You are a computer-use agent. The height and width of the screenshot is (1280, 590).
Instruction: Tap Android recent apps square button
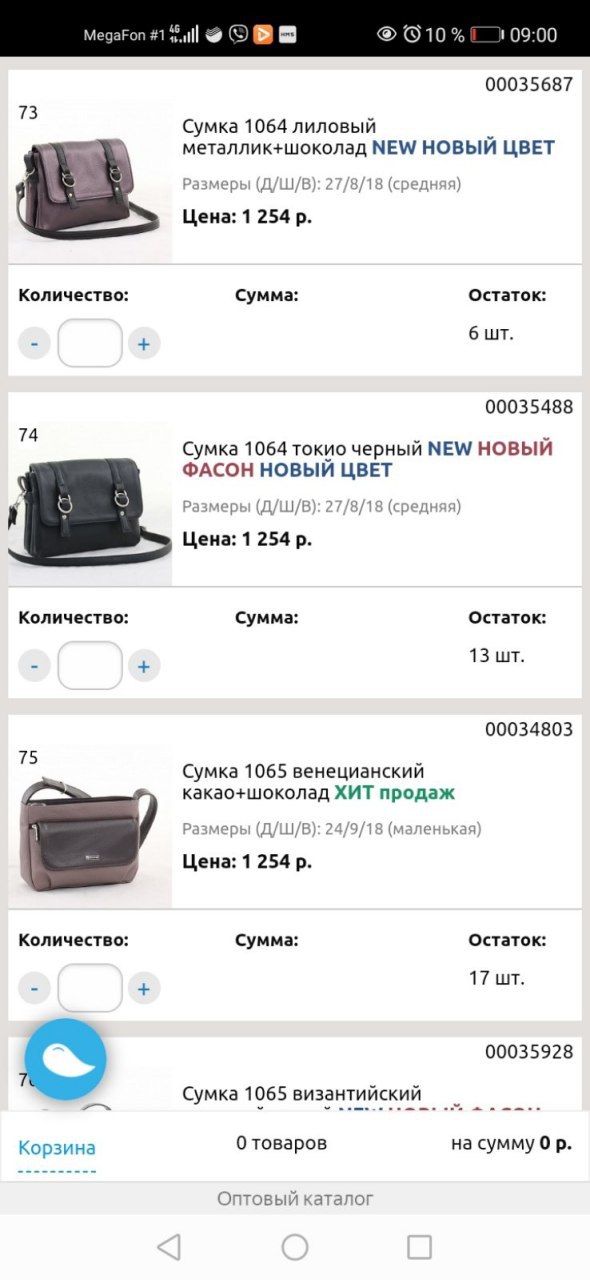coord(420,1246)
